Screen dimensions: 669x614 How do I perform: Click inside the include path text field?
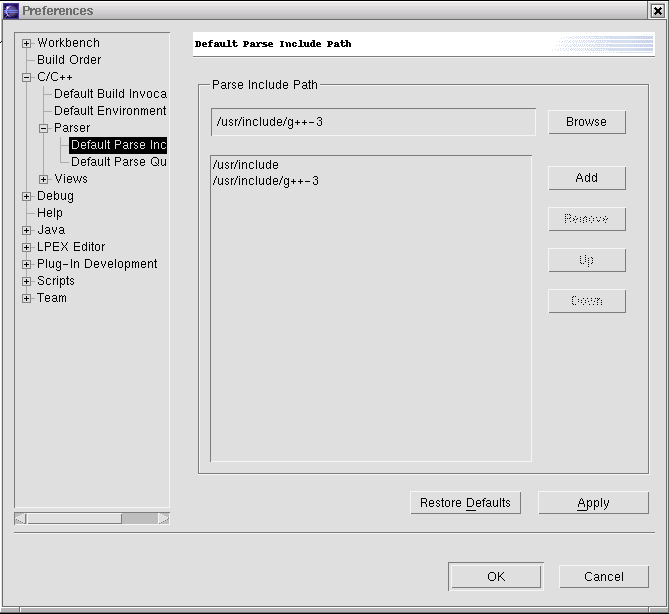click(373, 122)
